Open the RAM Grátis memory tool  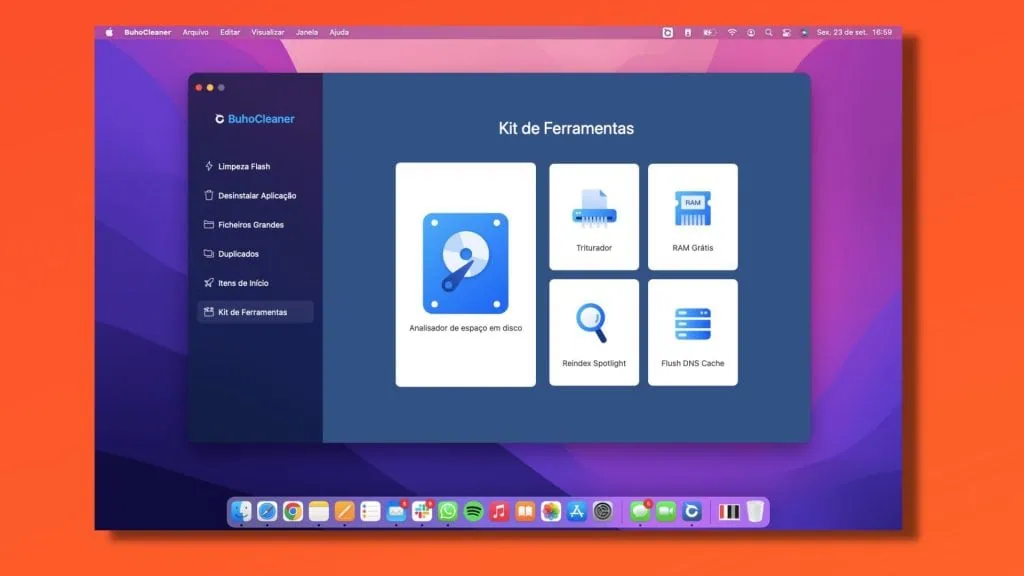coord(693,217)
